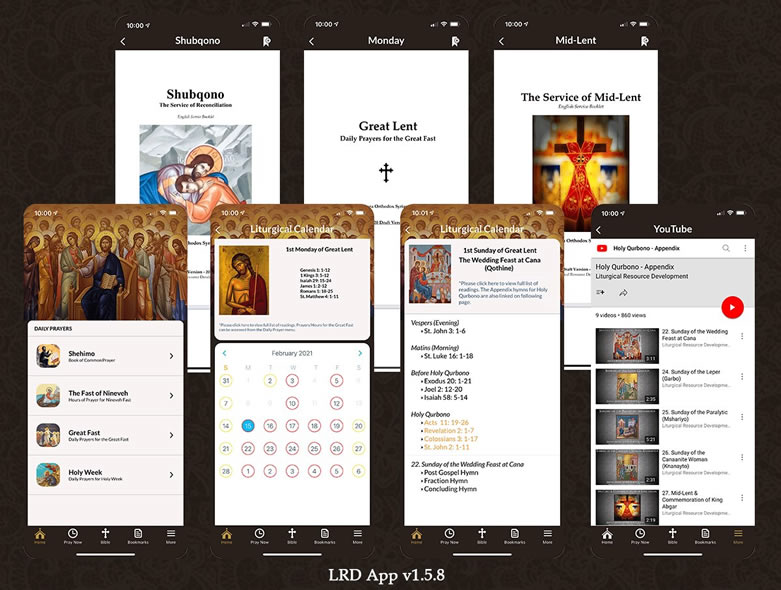Screen dimensions: 781x590
Task: Play video 27 Mid-Lent & King Abgar
Action: click(627, 507)
